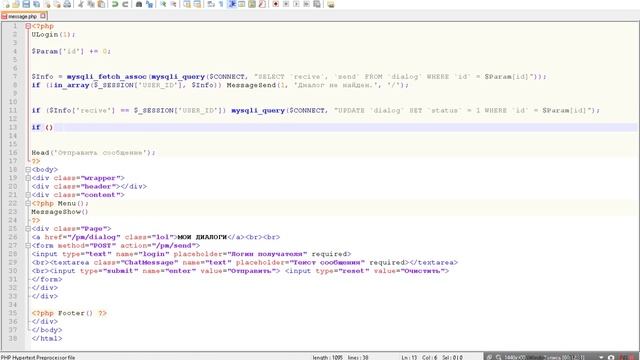Toggle synchronized horizontal scrolling
Screen dimensions: 640x360
coord(197,4)
